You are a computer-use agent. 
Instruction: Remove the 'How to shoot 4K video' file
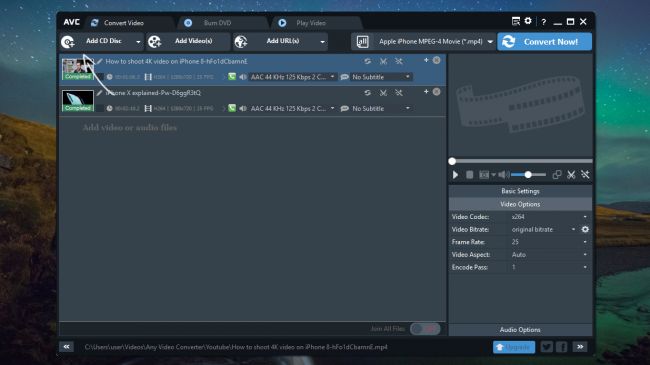tap(437, 61)
